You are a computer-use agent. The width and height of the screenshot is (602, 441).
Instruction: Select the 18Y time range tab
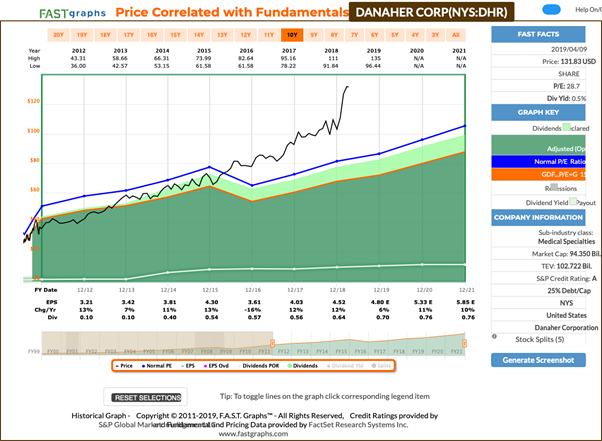click(x=105, y=35)
